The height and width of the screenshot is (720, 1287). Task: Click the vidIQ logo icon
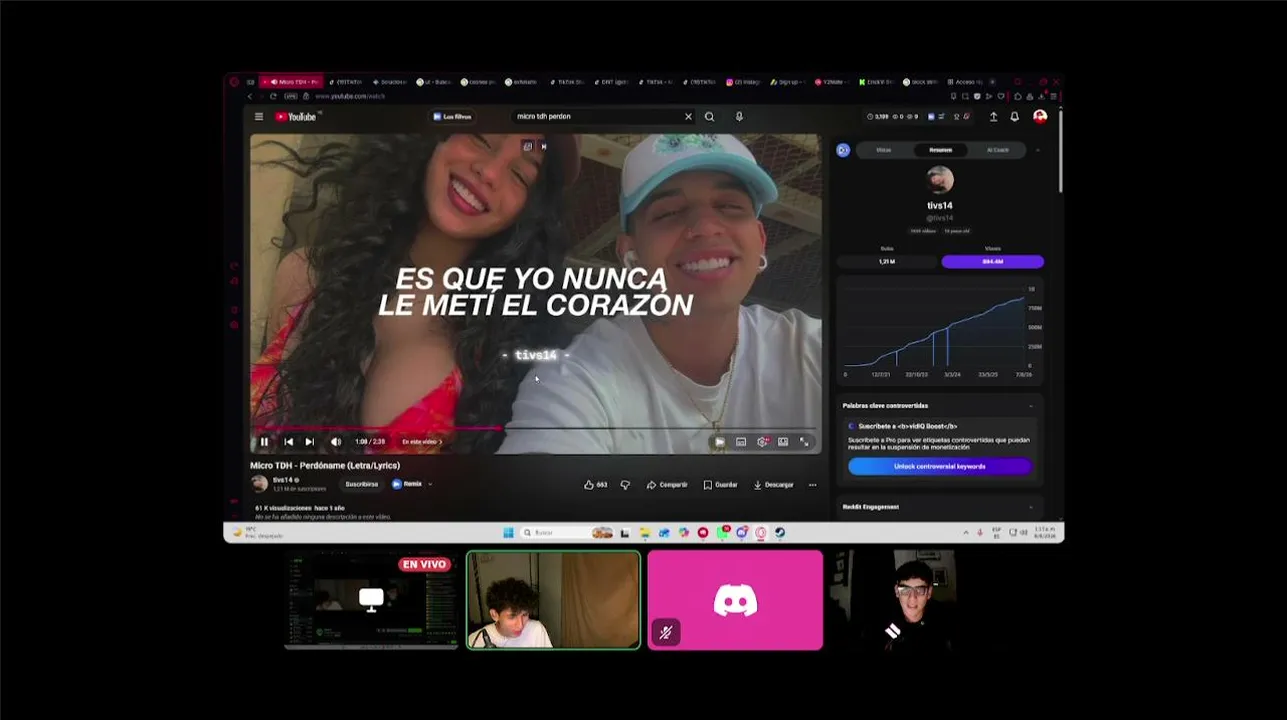(843, 150)
